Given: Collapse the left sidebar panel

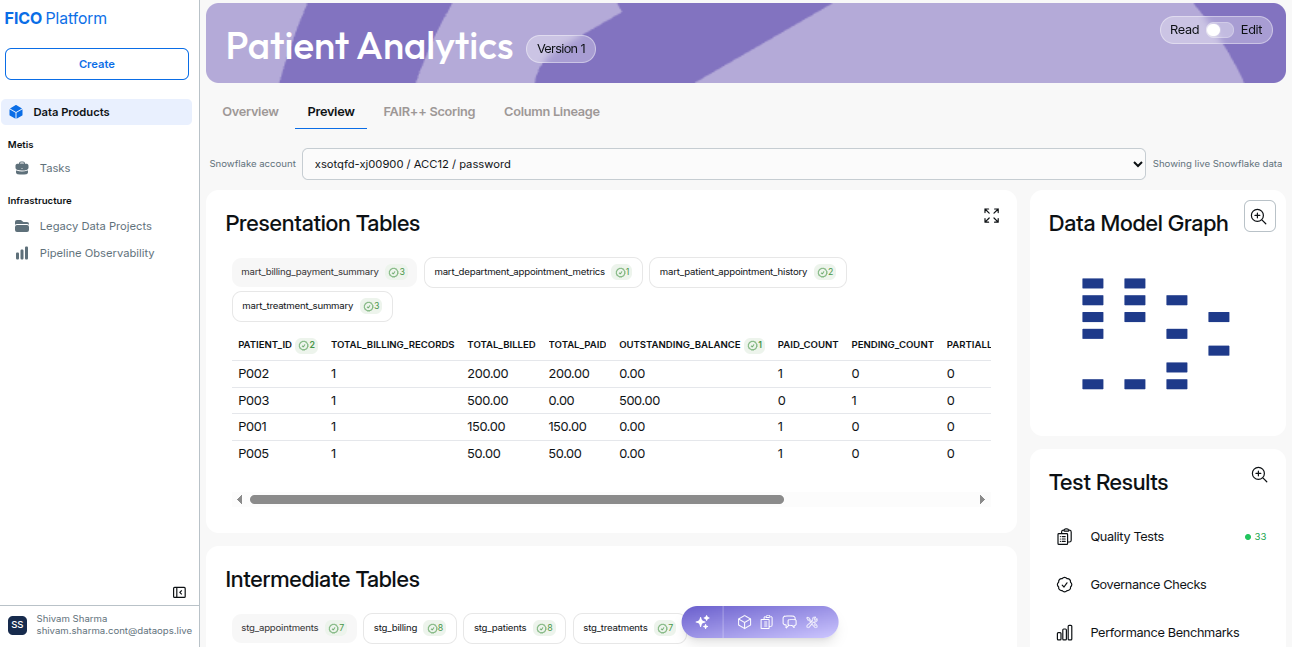Looking at the screenshot, I should tap(179, 592).
